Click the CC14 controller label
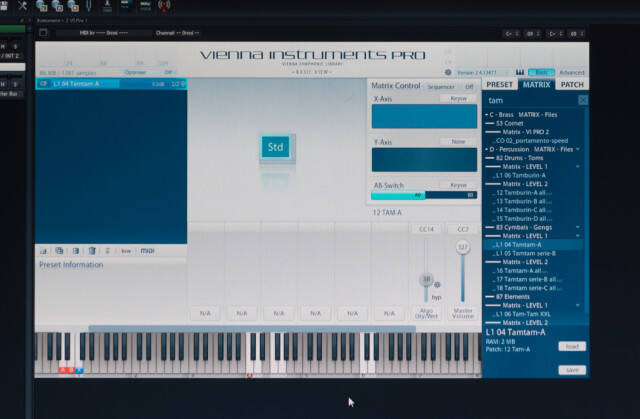640x419 pixels. [426, 229]
